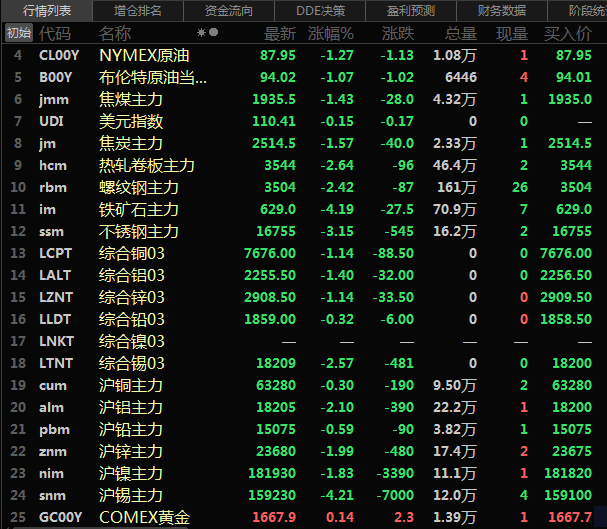607x529 pixels.
Task: Switch to the 增仓排名 tab
Action: (137, 11)
